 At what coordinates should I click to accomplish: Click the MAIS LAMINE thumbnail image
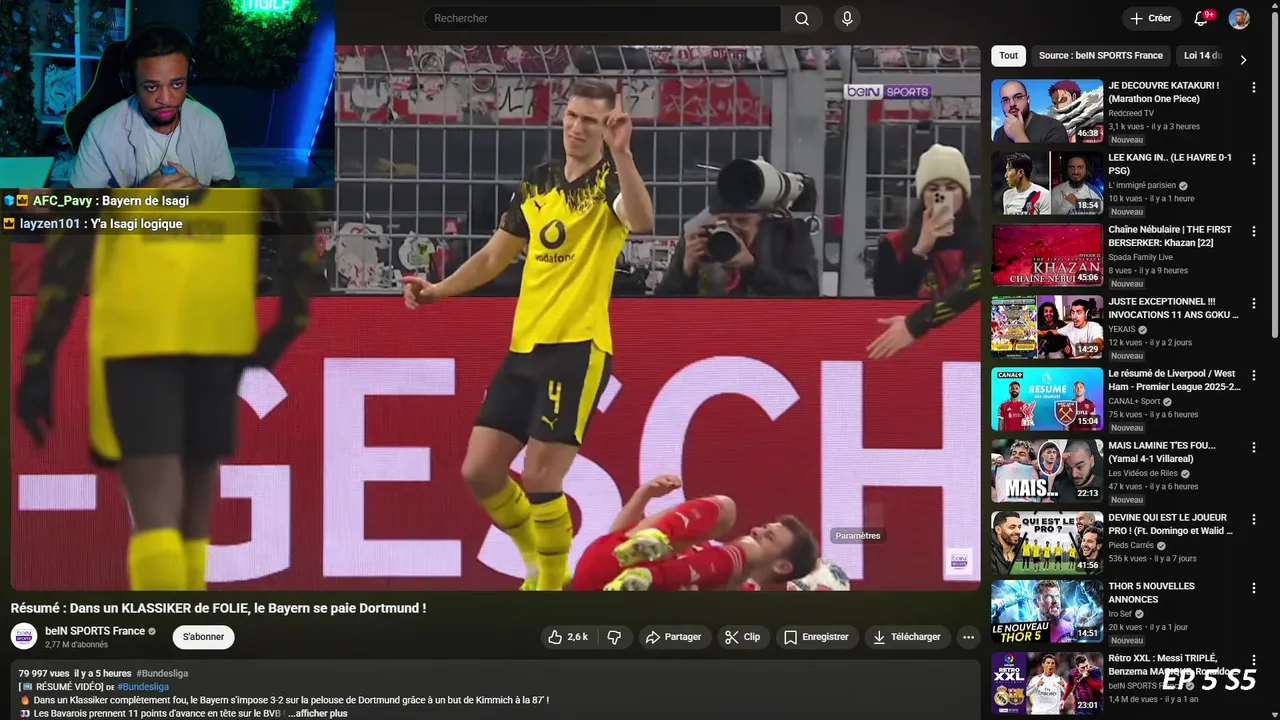[x=1047, y=471]
